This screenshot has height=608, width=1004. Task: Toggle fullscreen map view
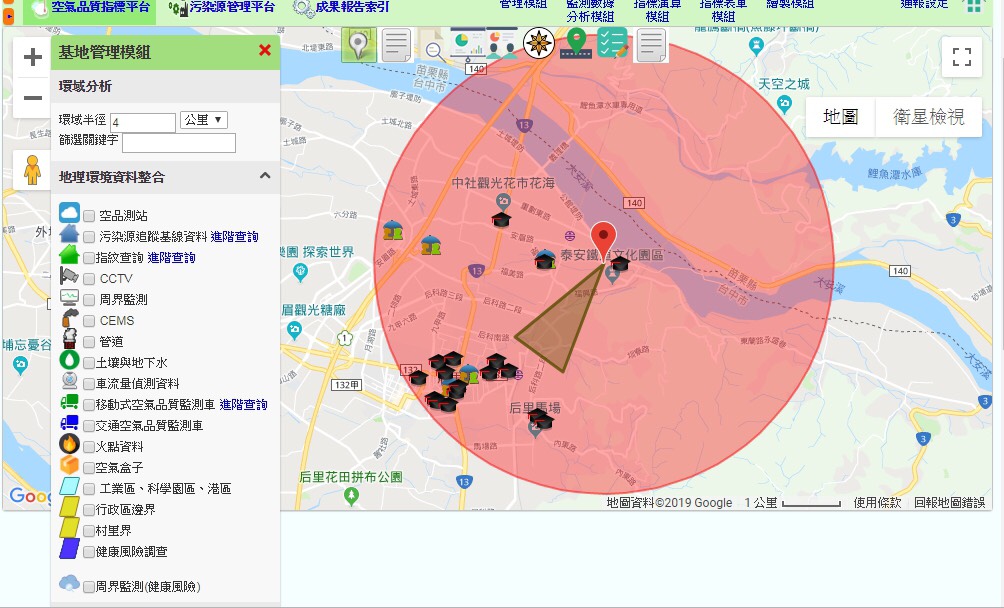point(962,57)
